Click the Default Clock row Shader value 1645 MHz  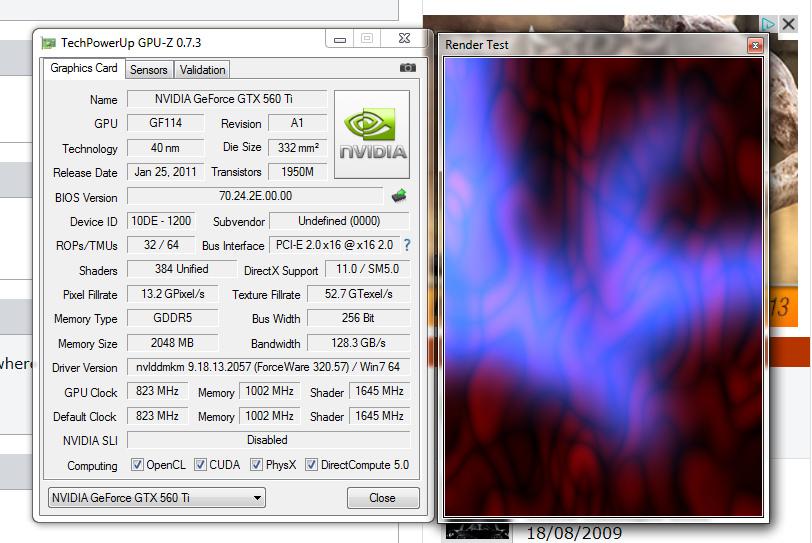[x=379, y=416]
